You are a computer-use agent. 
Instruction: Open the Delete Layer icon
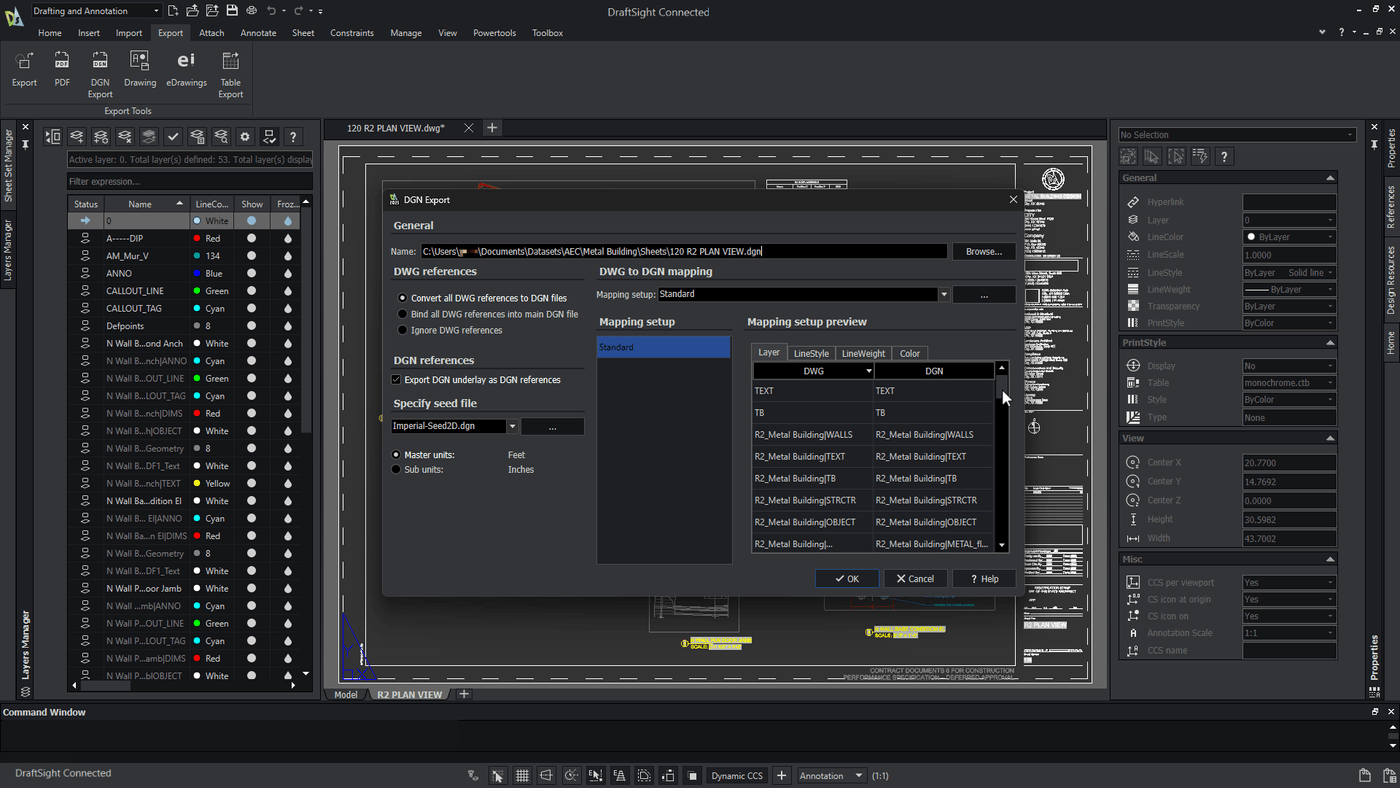pyautogui.click(x=124, y=137)
